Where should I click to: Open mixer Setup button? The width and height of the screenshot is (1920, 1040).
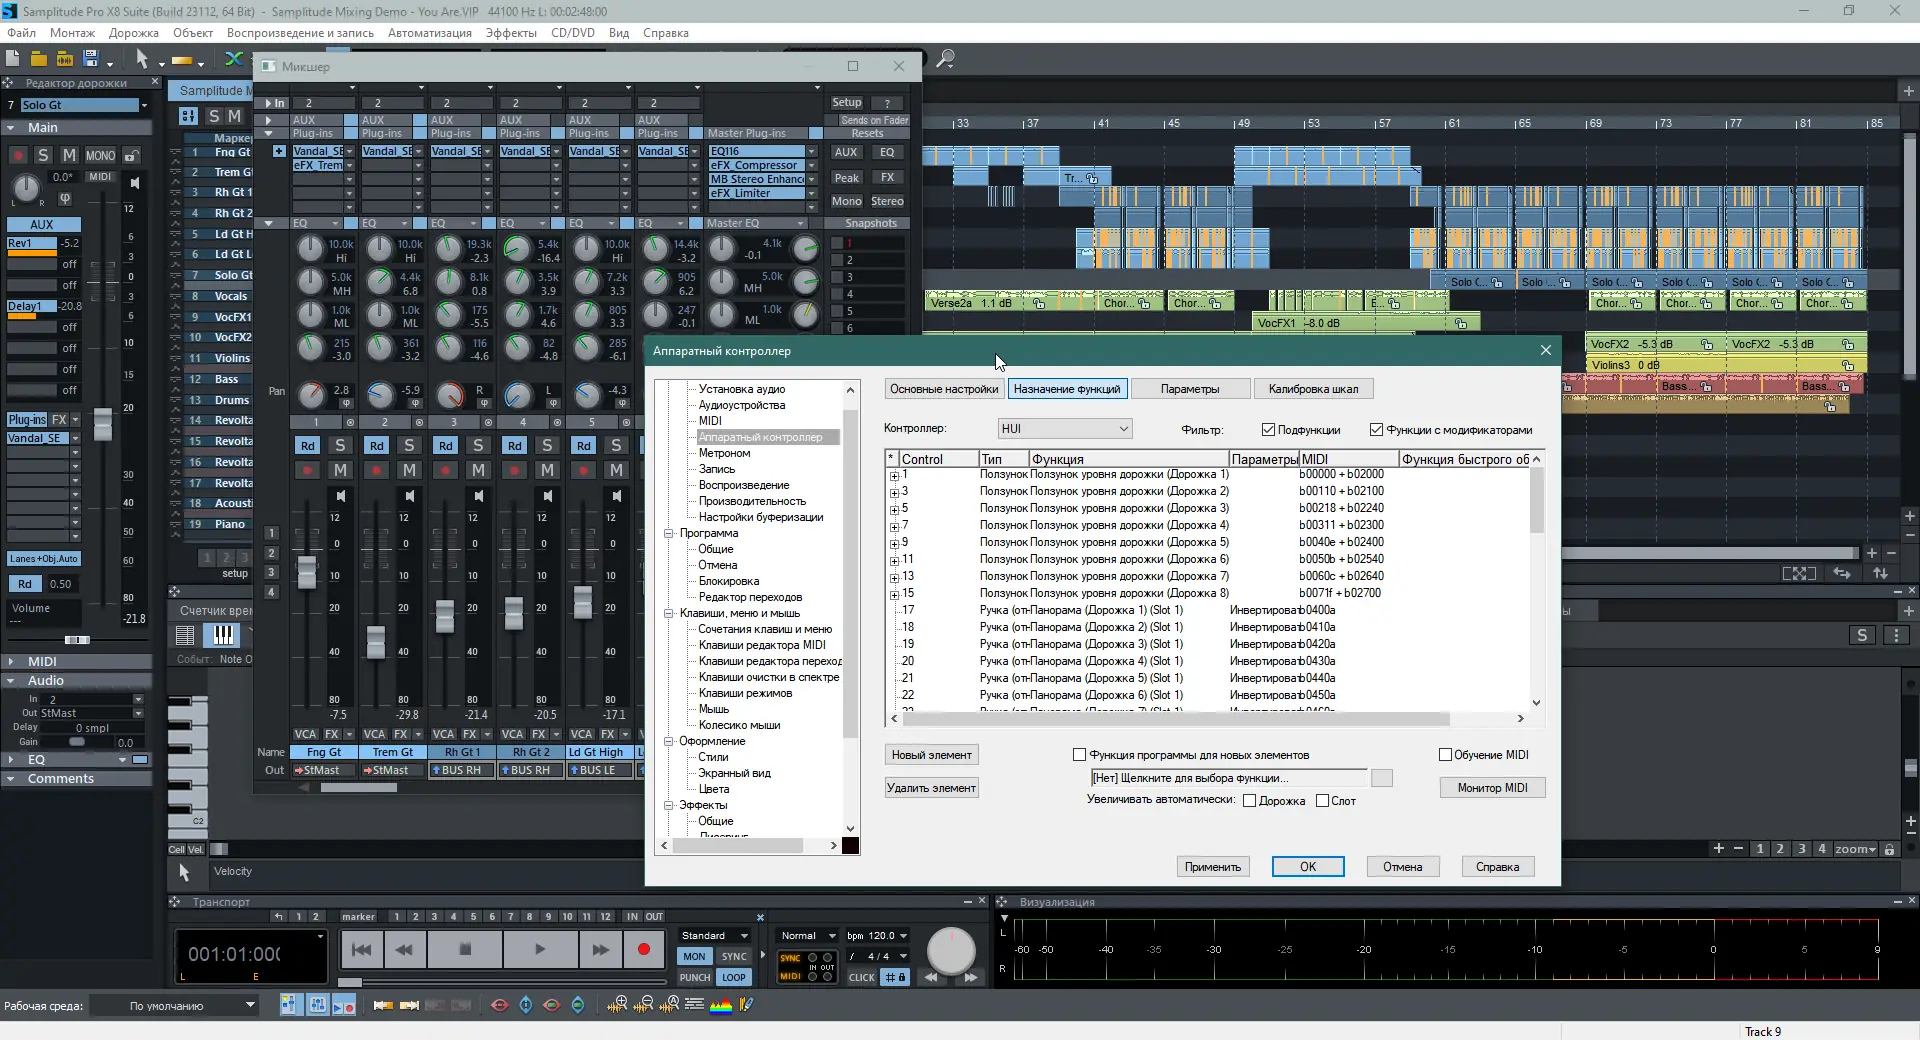[847, 103]
